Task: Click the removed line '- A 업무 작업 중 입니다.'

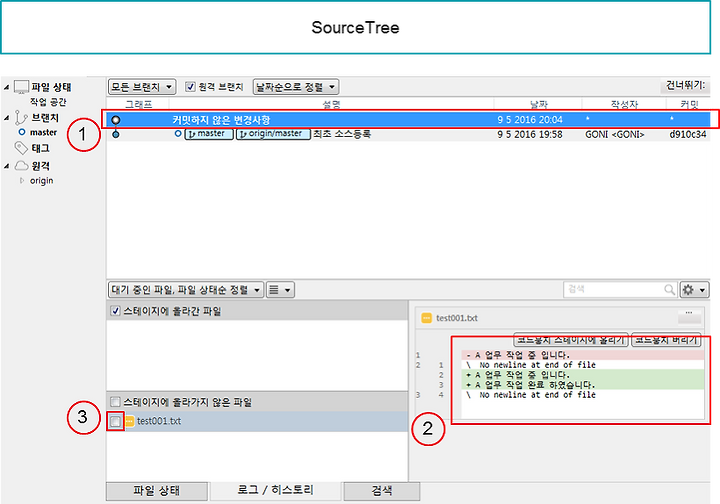Action: pyautogui.click(x=583, y=355)
